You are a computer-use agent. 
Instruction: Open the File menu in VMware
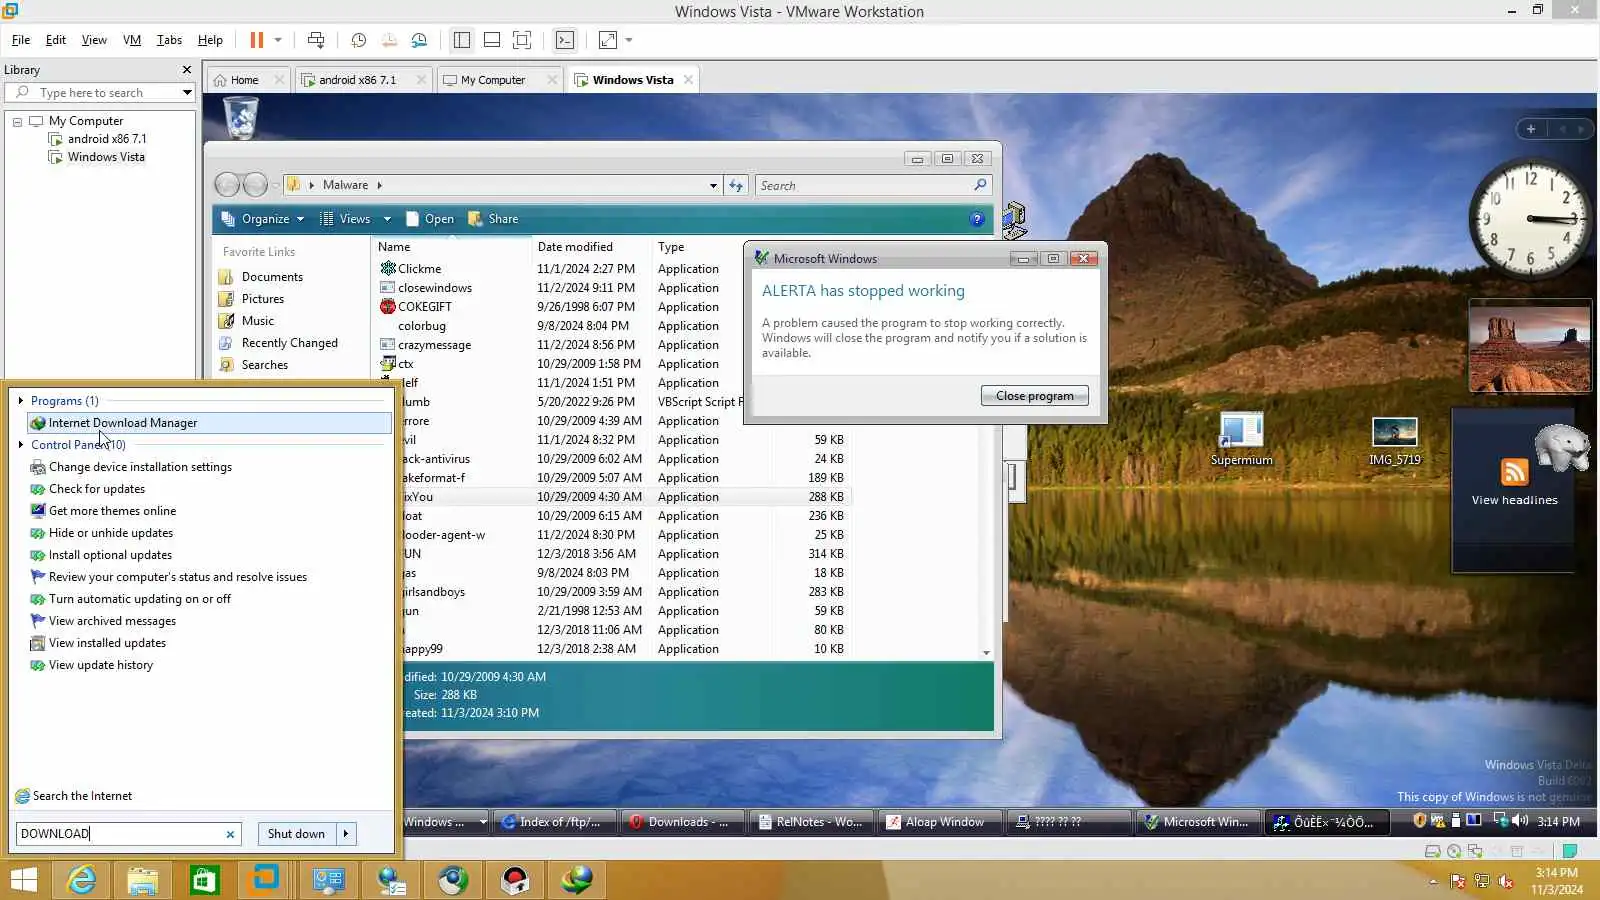pyautogui.click(x=21, y=40)
